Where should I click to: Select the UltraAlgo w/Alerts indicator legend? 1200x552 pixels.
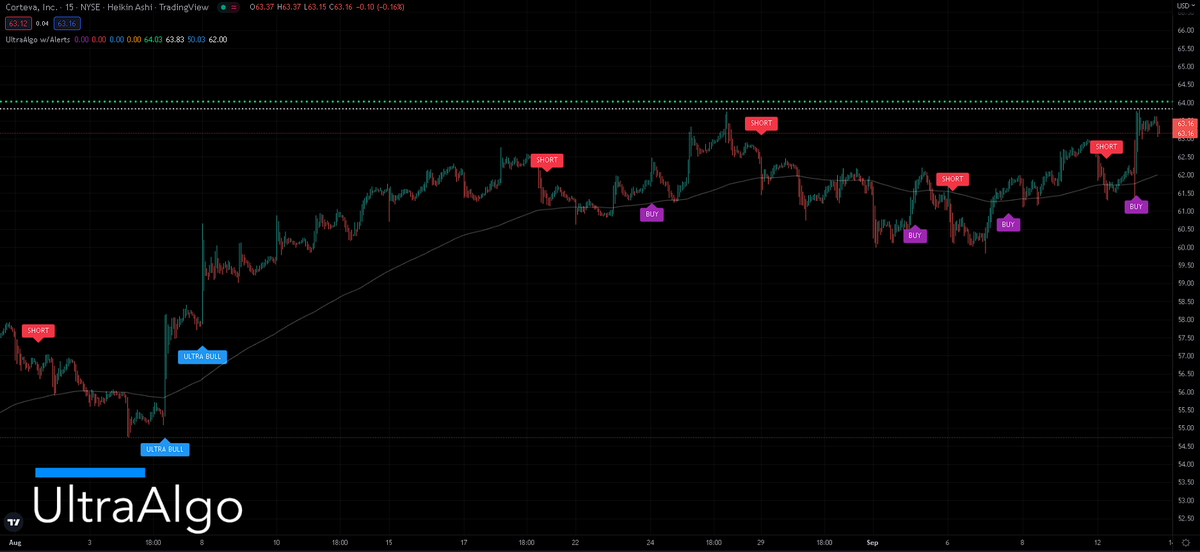click(36, 39)
